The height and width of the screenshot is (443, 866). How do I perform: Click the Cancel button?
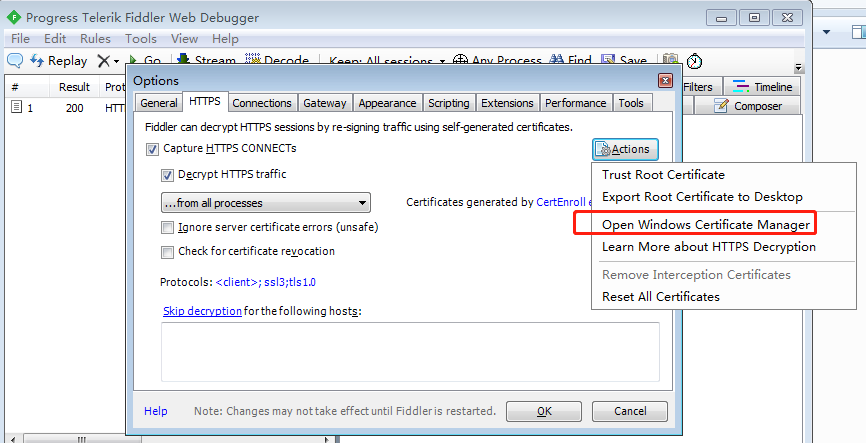(x=630, y=411)
